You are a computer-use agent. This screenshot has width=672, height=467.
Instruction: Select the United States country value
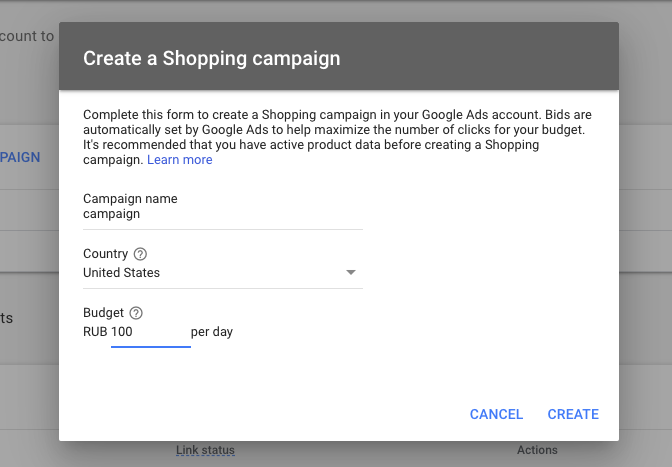click(x=121, y=273)
